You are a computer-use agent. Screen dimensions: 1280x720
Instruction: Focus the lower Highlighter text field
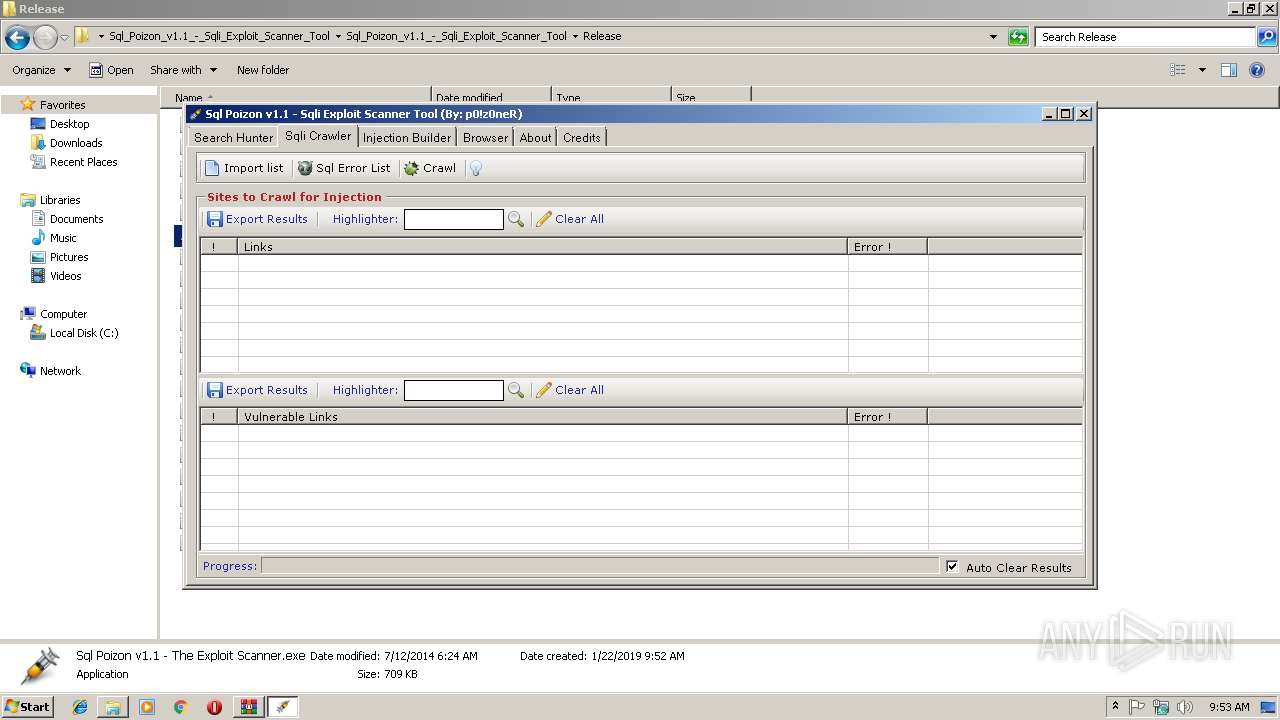(x=453, y=390)
